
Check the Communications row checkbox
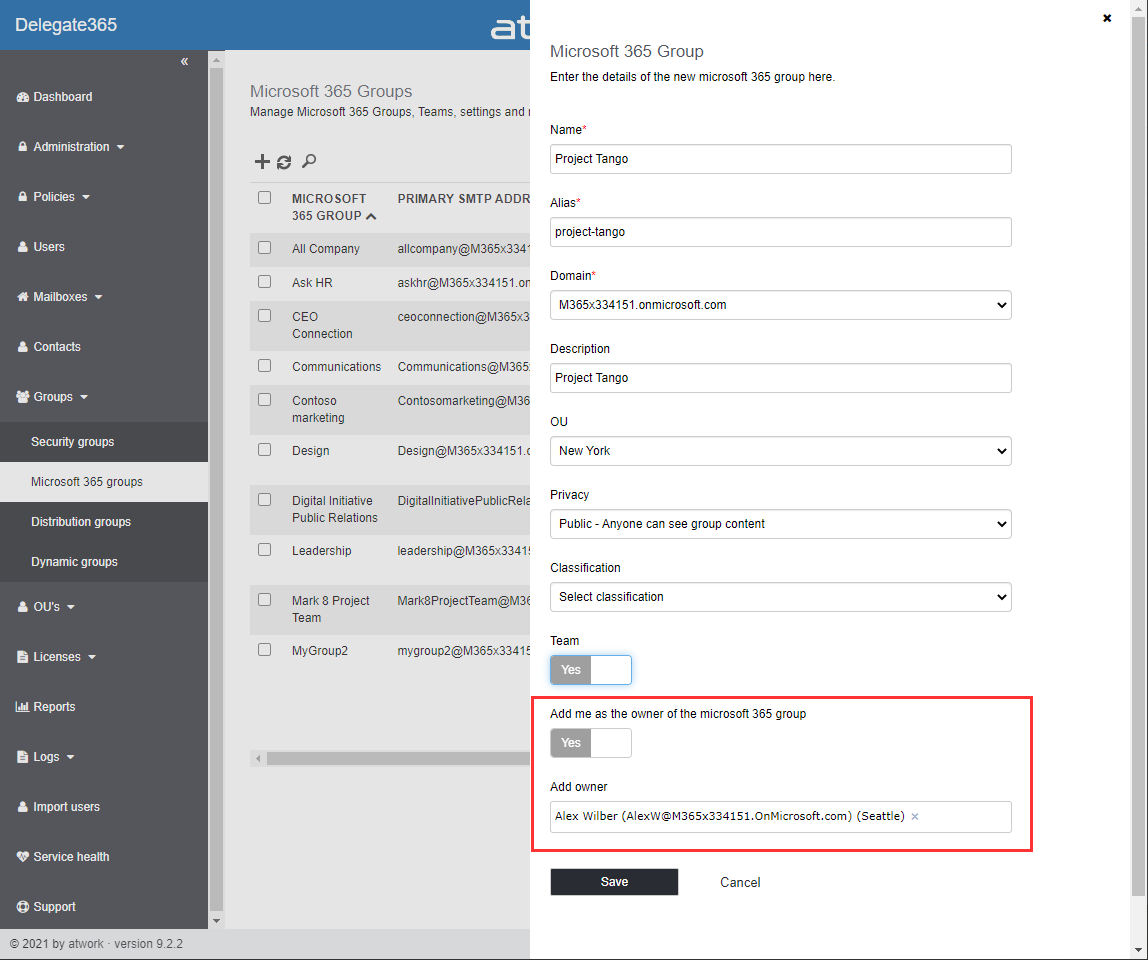(264, 365)
